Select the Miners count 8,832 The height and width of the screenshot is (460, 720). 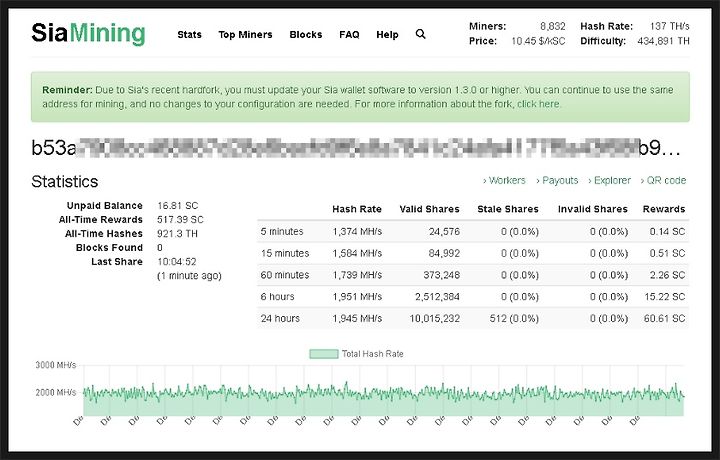coord(553,26)
